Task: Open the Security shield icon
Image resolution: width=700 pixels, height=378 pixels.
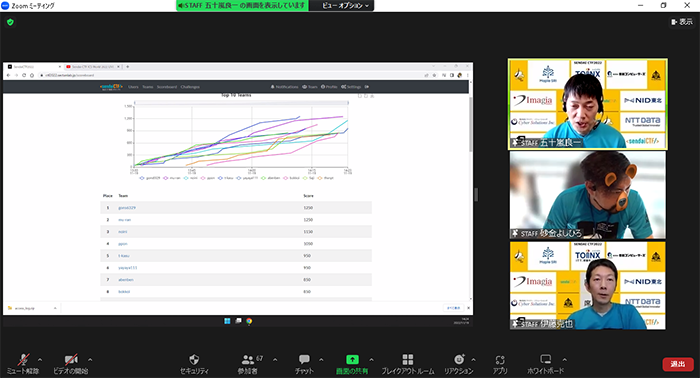Action: click(x=194, y=360)
